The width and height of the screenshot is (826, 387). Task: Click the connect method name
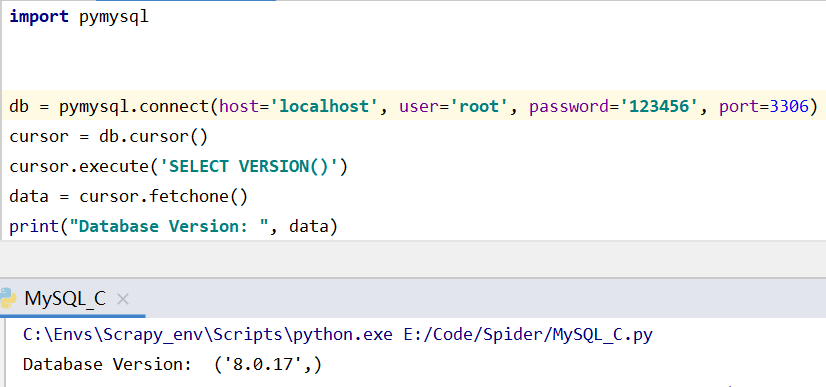pos(175,106)
